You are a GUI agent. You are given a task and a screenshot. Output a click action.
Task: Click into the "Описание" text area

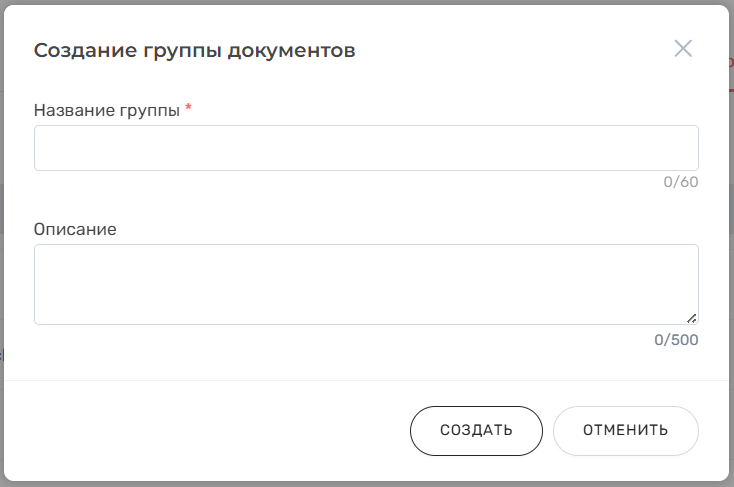pos(366,284)
